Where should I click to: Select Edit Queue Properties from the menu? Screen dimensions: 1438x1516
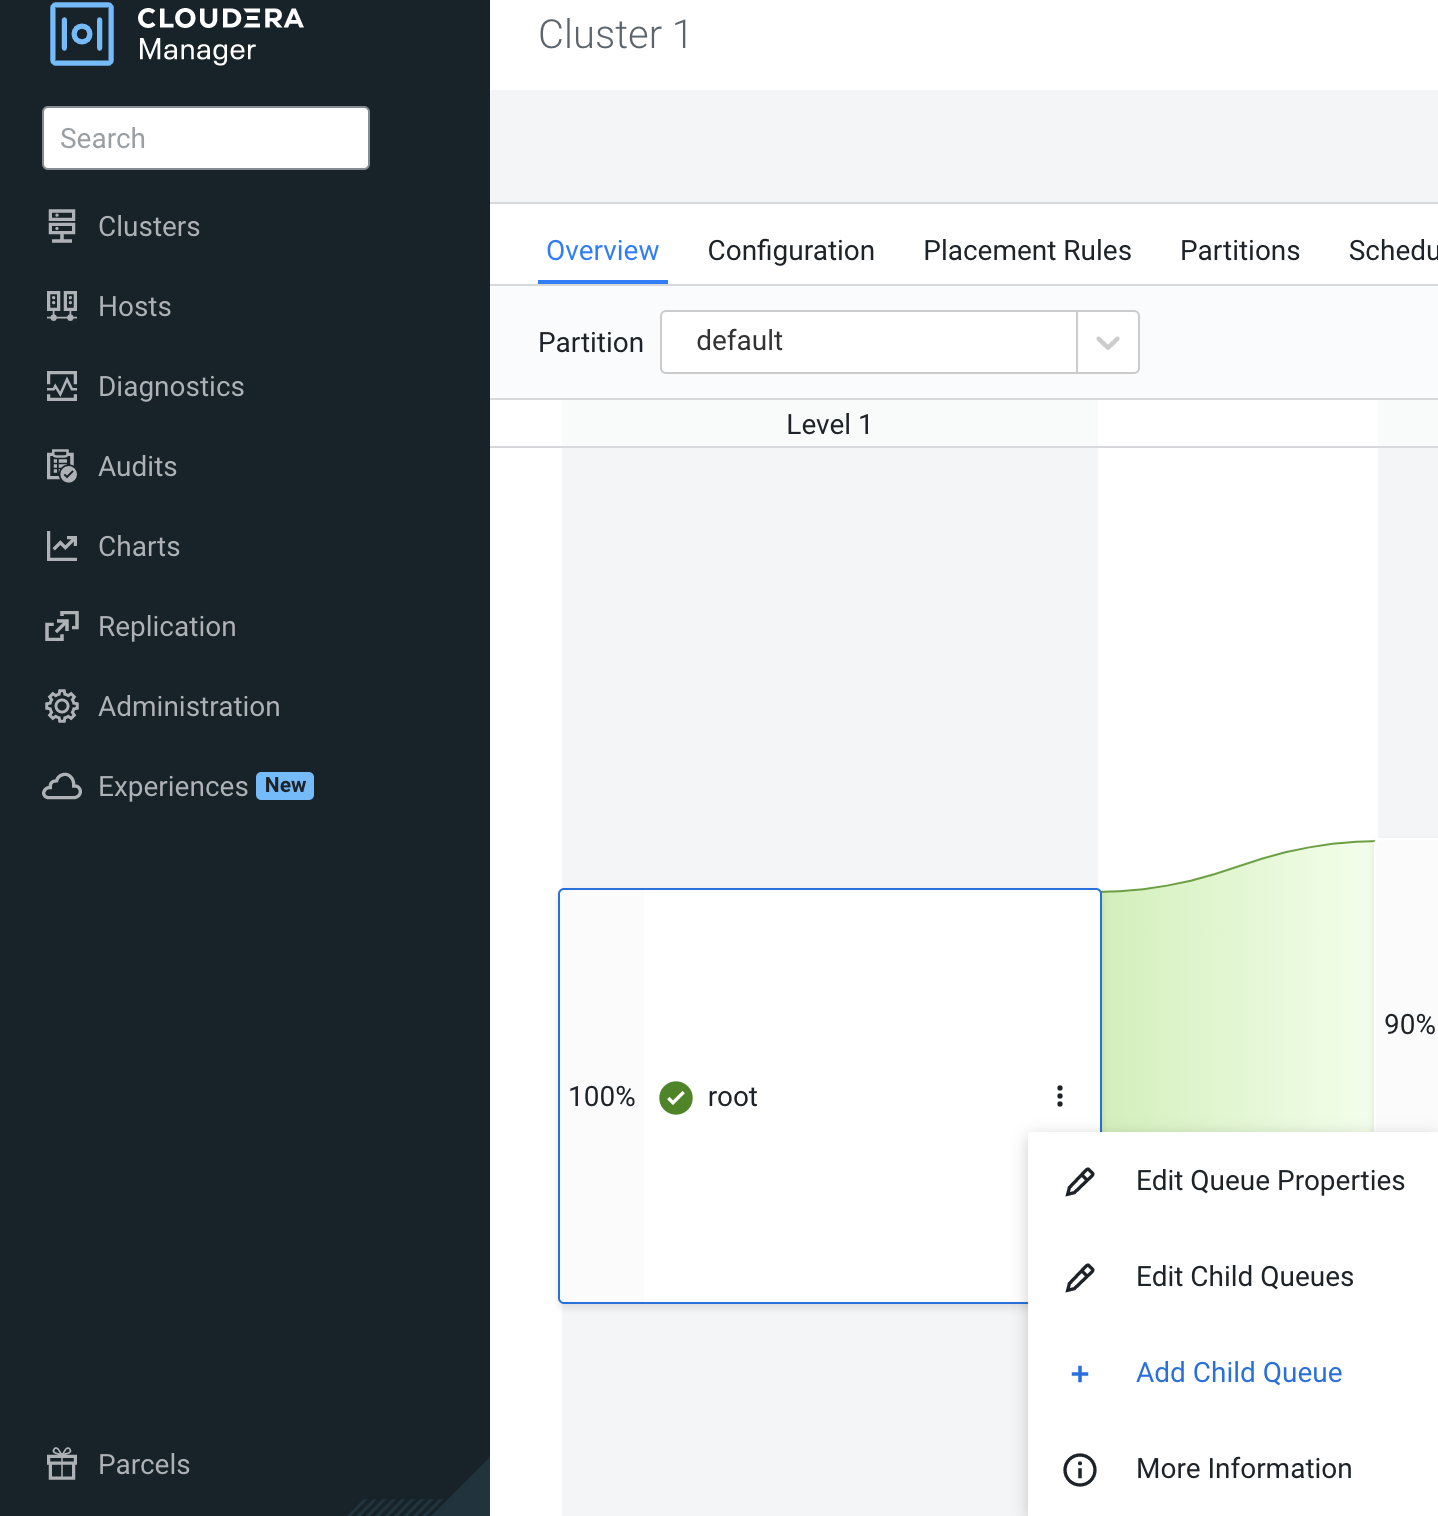1269,1181
